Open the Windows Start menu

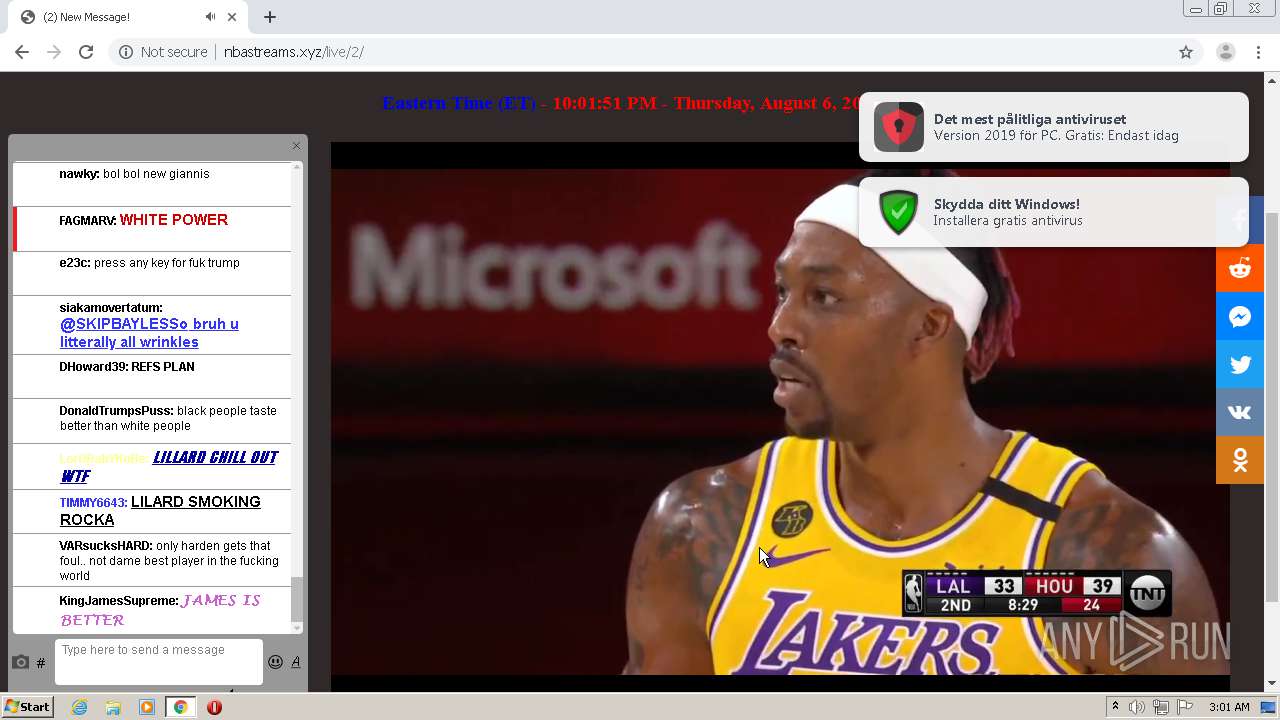(27, 707)
